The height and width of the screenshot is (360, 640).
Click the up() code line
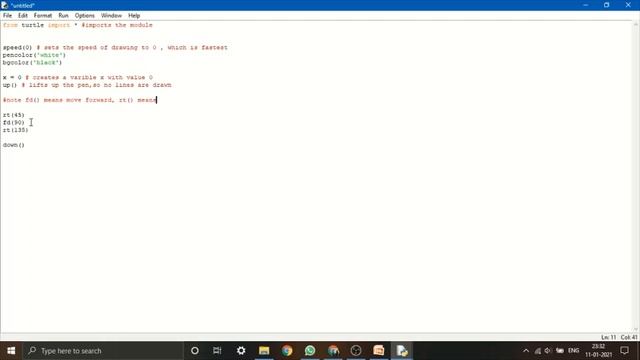coord(87,85)
